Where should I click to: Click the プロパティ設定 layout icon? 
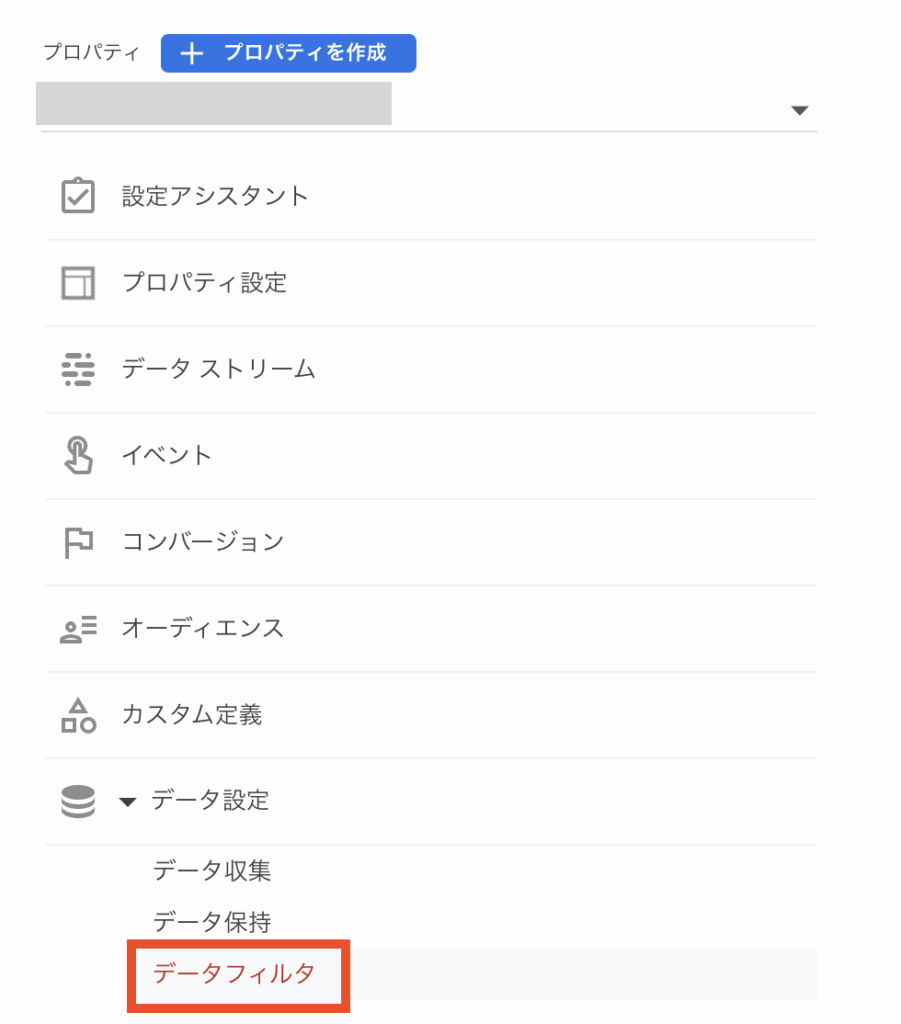[x=78, y=283]
